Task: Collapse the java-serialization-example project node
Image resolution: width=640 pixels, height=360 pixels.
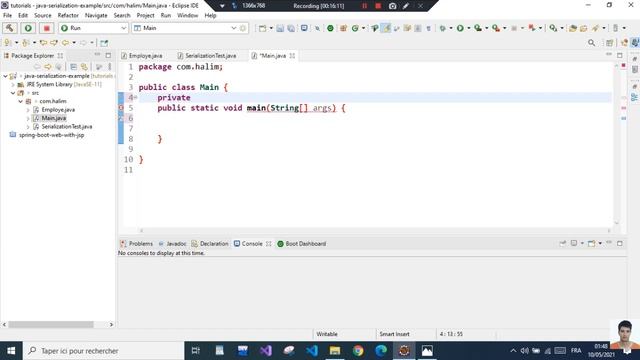Action: (5, 76)
